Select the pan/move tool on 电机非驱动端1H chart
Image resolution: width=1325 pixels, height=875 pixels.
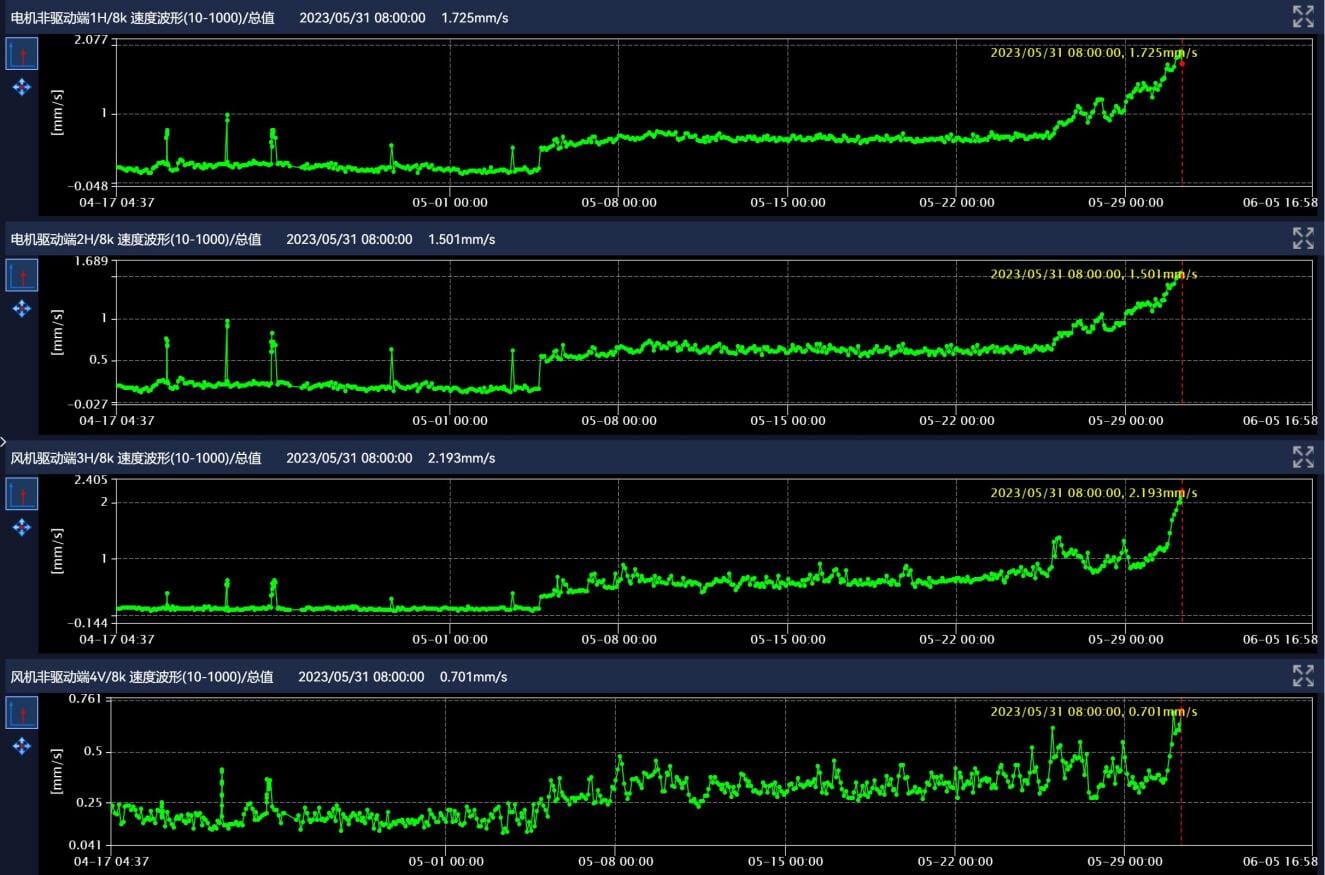coord(21,88)
